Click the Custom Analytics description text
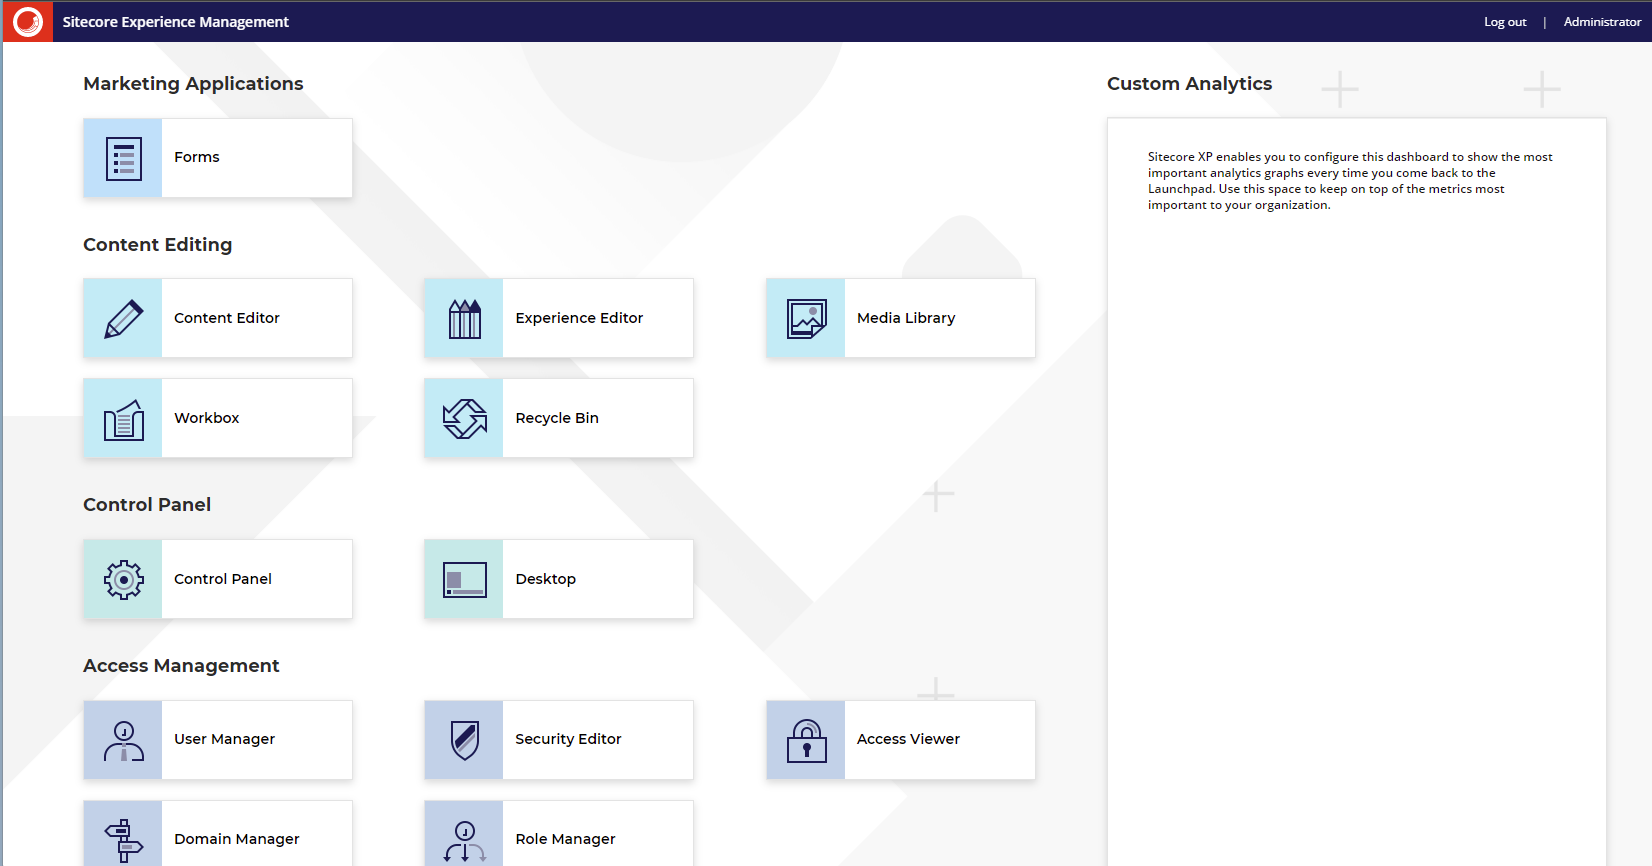1652x866 pixels. 1350,181
